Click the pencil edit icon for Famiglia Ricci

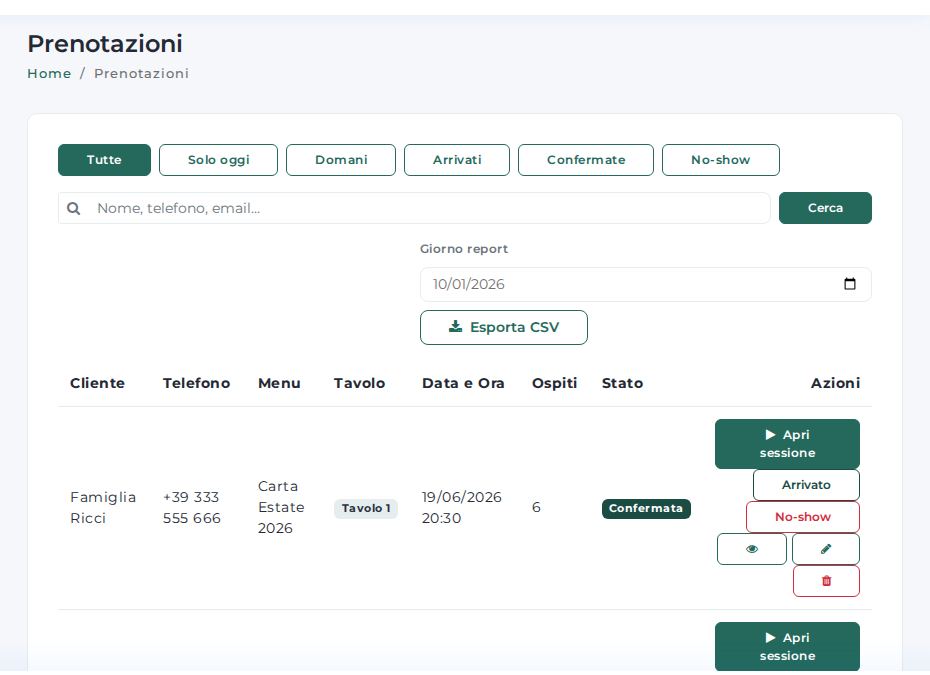tap(826, 549)
